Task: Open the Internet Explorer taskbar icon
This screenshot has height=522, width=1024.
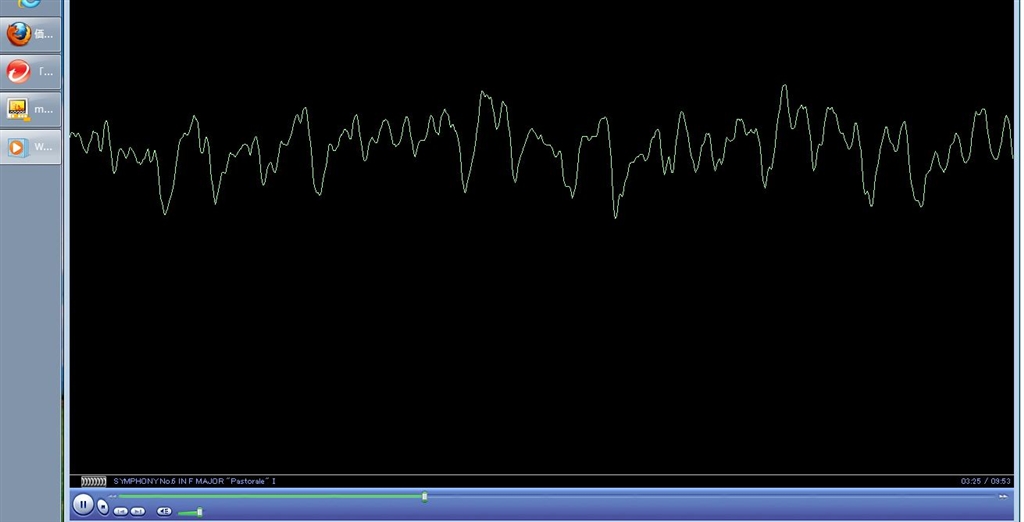Action: pyautogui.click(x=31, y=5)
